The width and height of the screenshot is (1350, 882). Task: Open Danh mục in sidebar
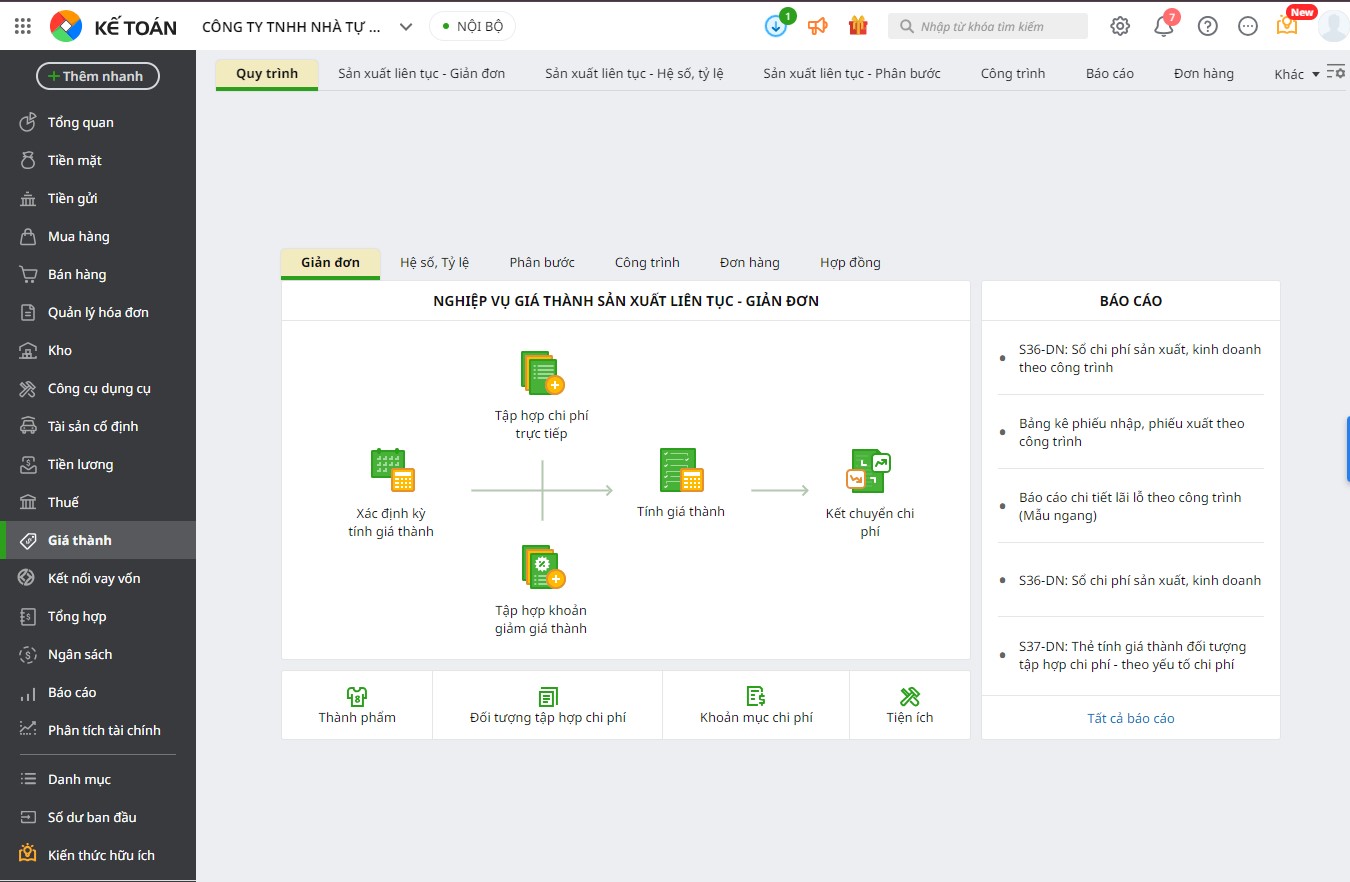pos(98,779)
